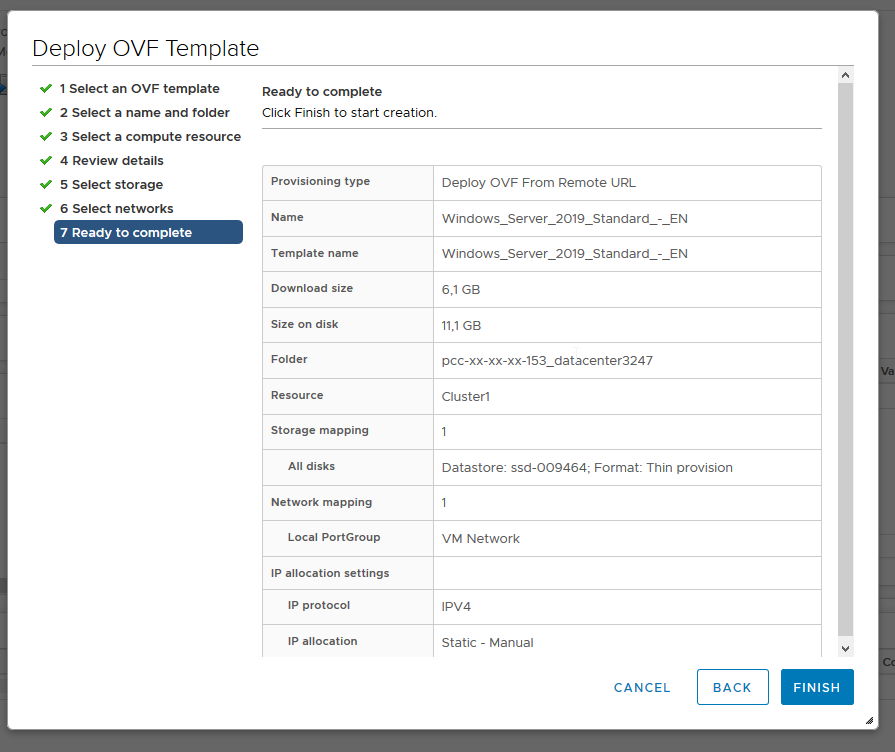Click the checkmark icon beside Review details
This screenshot has width=895, height=752.
click(46, 161)
